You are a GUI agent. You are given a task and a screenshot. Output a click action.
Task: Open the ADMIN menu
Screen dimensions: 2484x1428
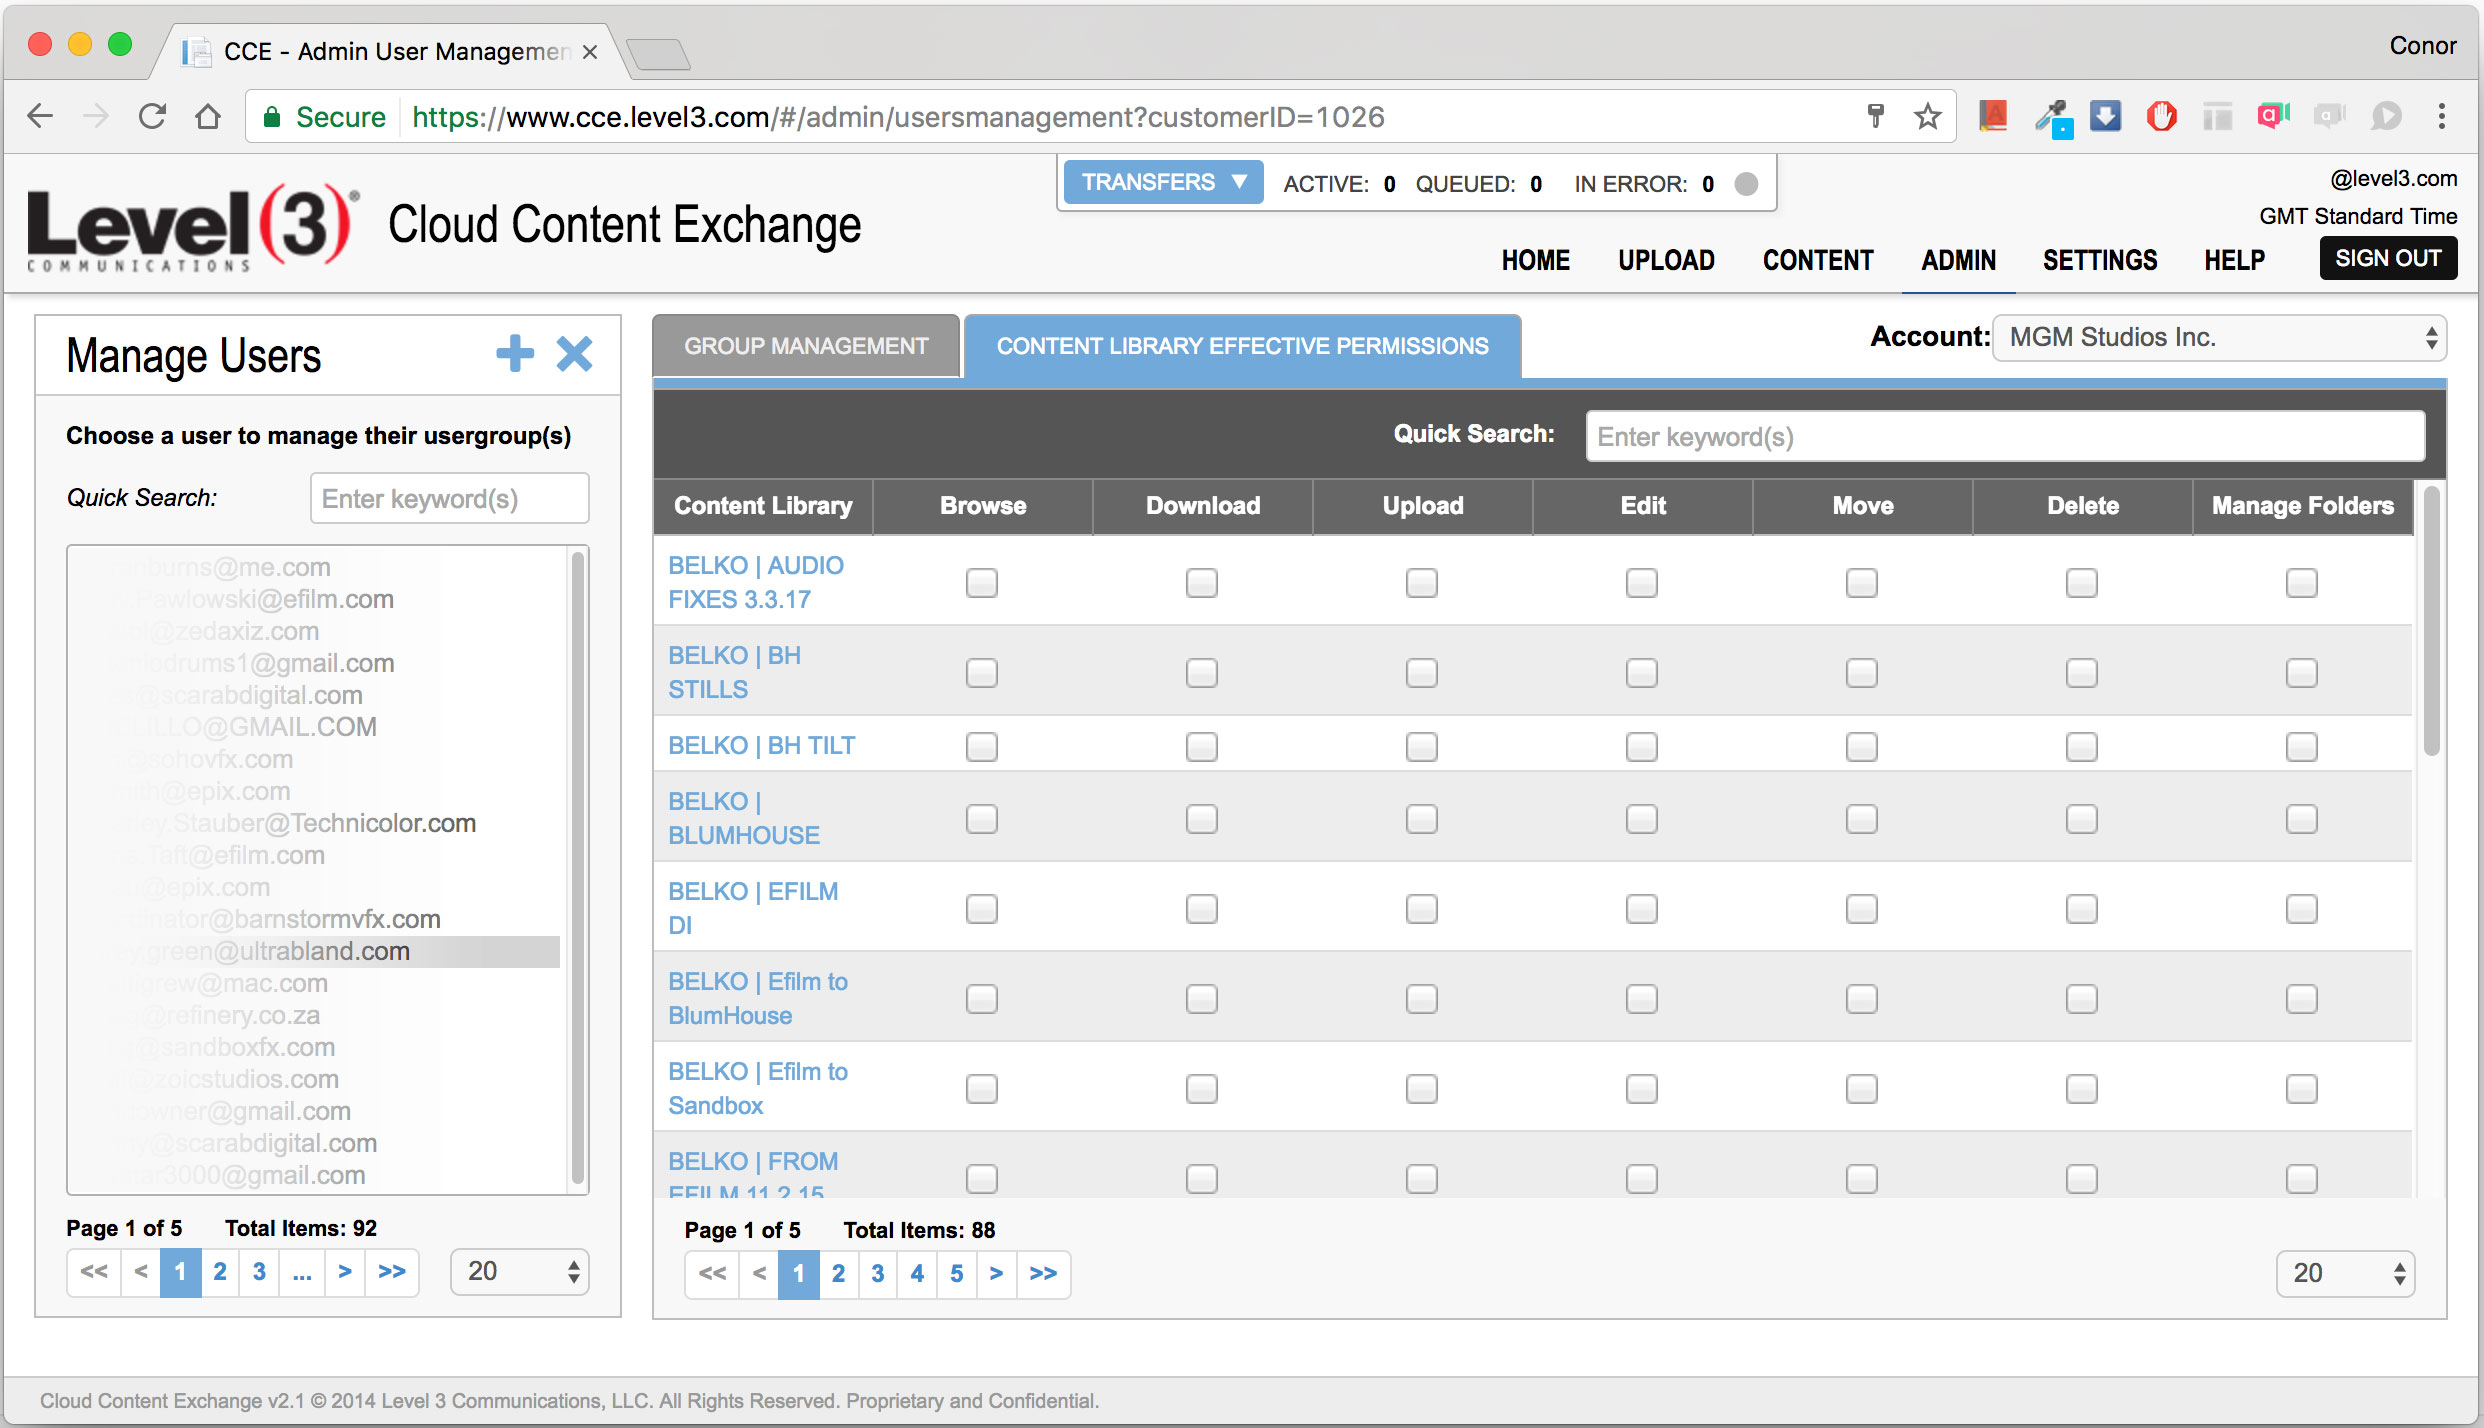[1958, 260]
